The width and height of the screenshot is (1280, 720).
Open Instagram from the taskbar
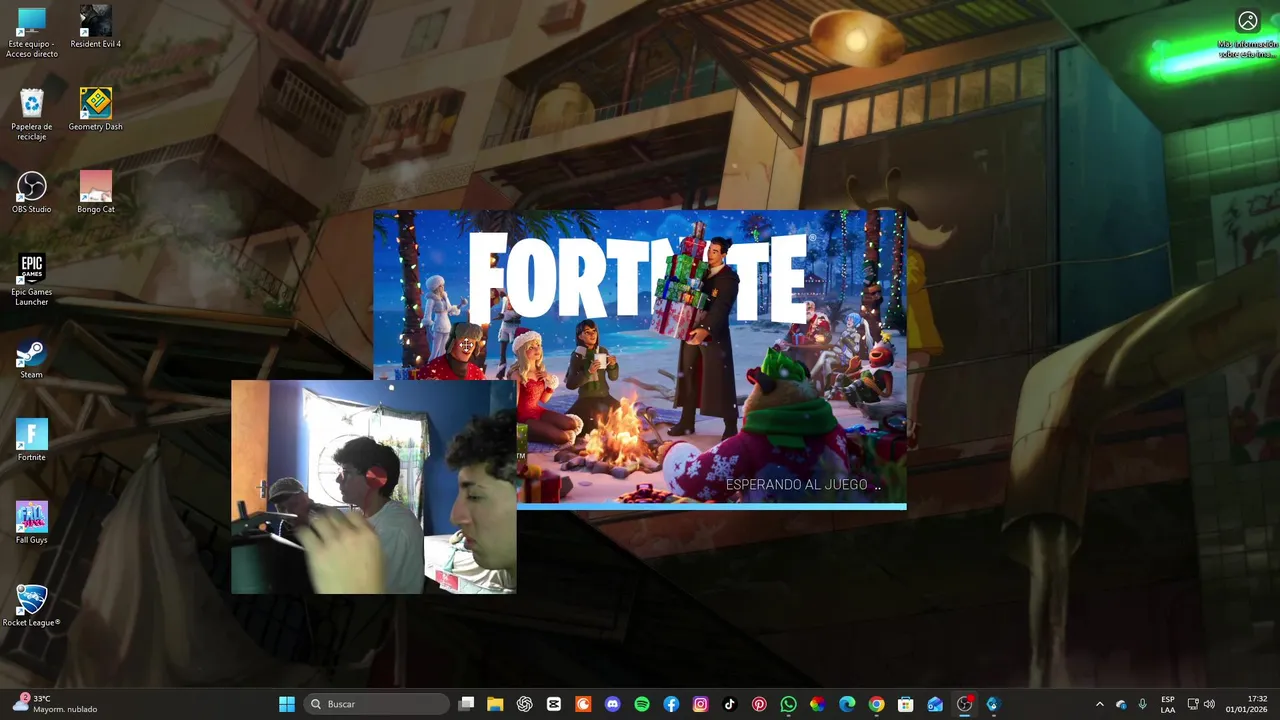pyautogui.click(x=701, y=704)
